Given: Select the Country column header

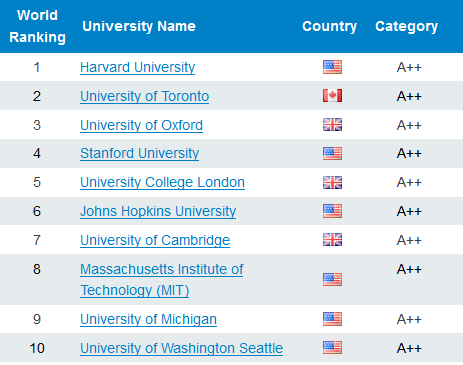Looking at the screenshot, I should [x=329, y=26].
